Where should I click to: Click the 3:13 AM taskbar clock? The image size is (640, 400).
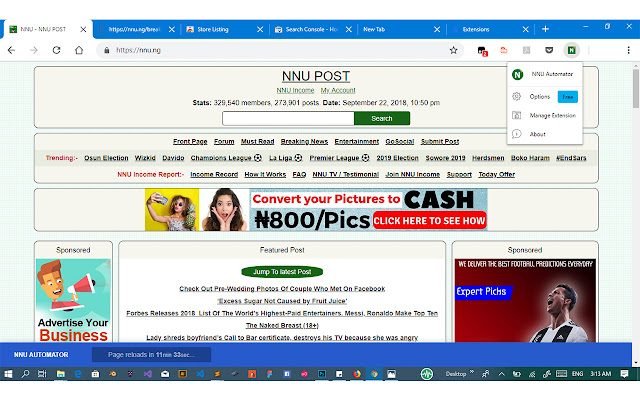coord(601,373)
